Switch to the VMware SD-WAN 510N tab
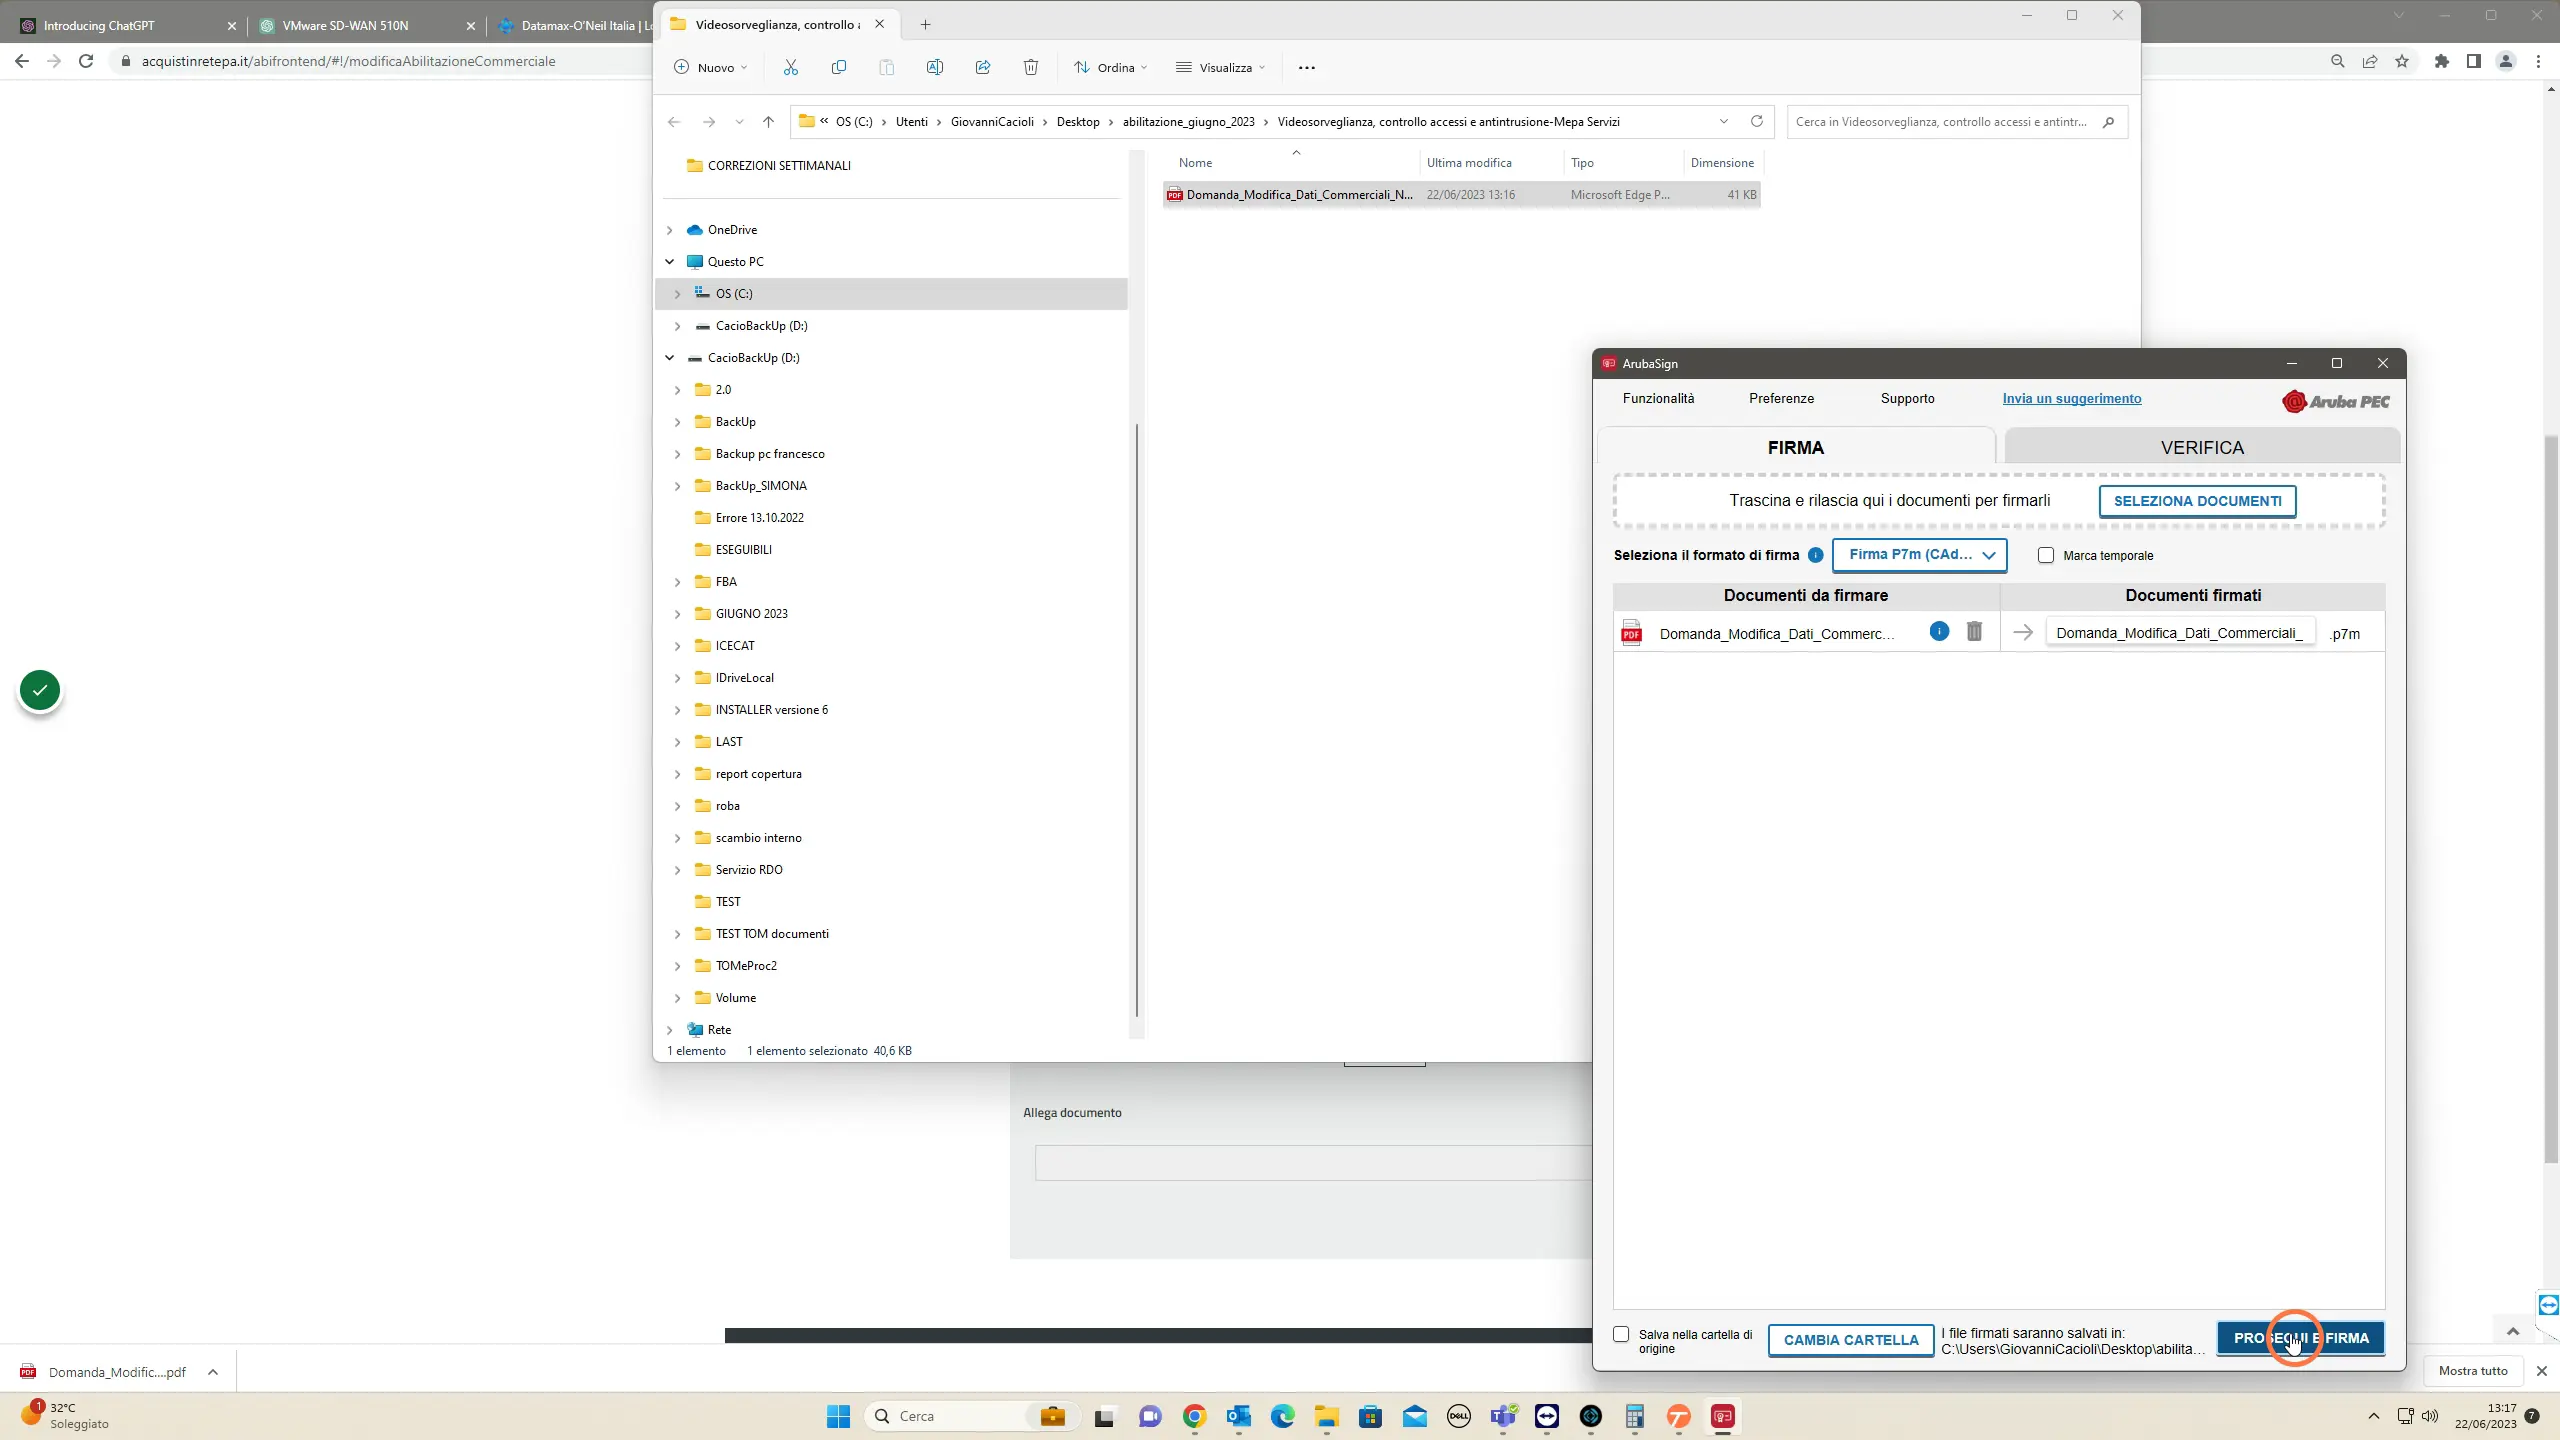Image resolution: width=2560 pixels, height=1440 pixels. tap(365, 25)
